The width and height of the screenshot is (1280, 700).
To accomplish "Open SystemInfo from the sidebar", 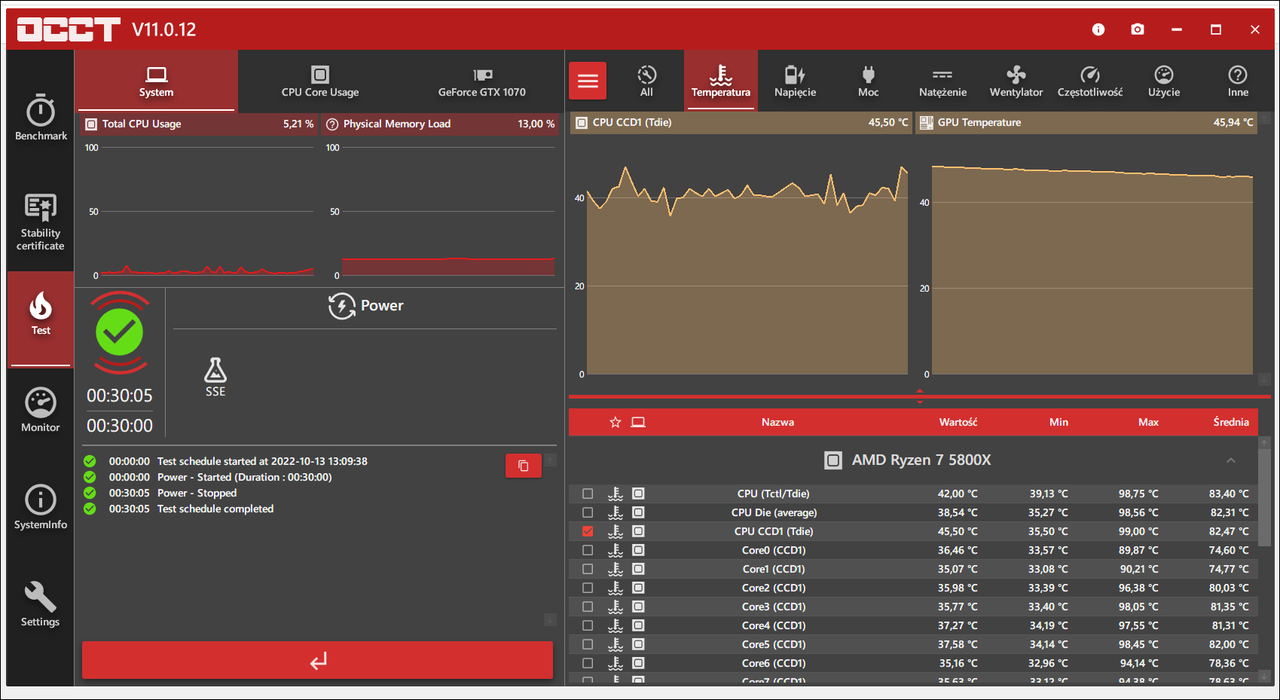I will click(x=40, y=508).
